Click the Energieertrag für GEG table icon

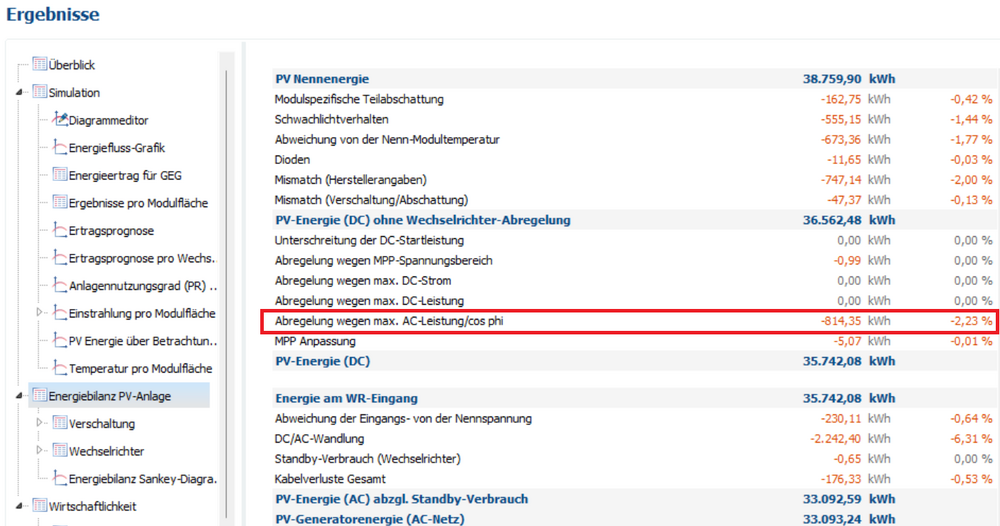pyautogui.click(x=60, y=175)
